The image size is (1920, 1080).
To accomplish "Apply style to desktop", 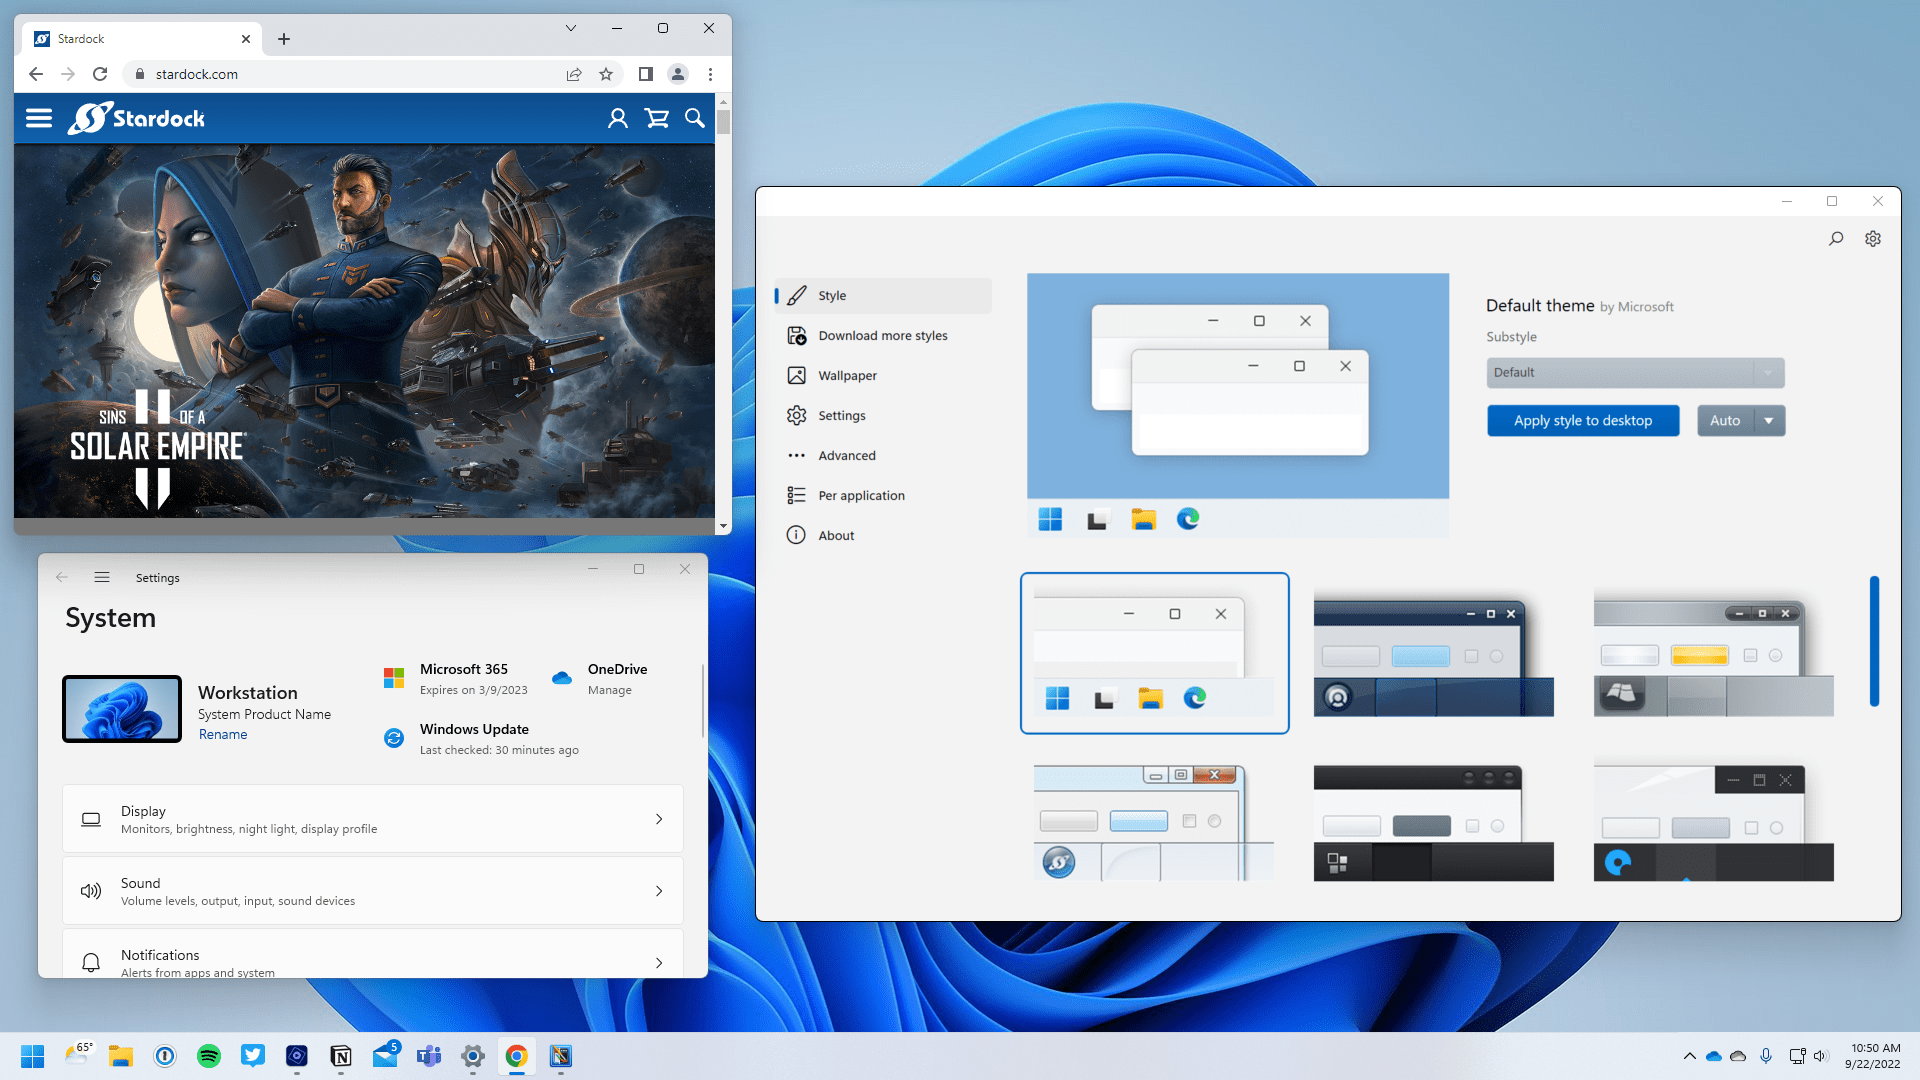I will (x=1583, y=421).
